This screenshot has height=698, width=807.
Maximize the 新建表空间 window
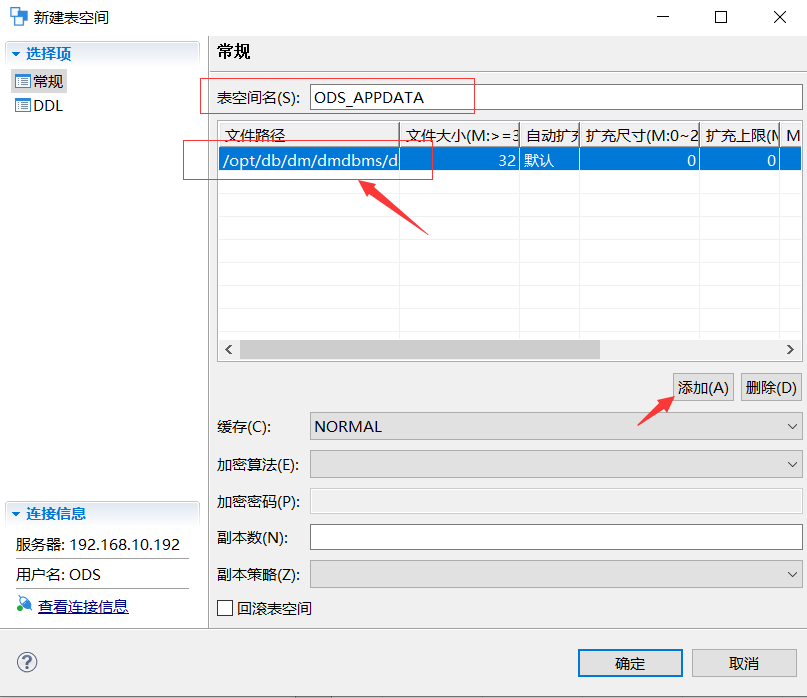tap(721, 17)
